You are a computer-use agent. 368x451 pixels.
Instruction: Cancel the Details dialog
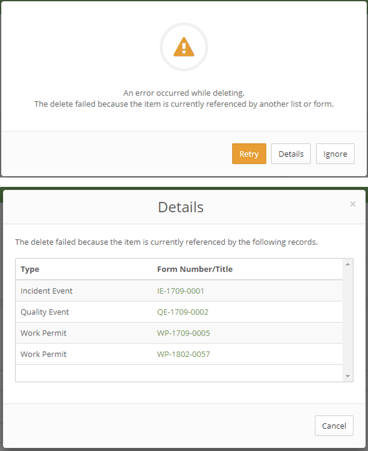coord(334,426)
